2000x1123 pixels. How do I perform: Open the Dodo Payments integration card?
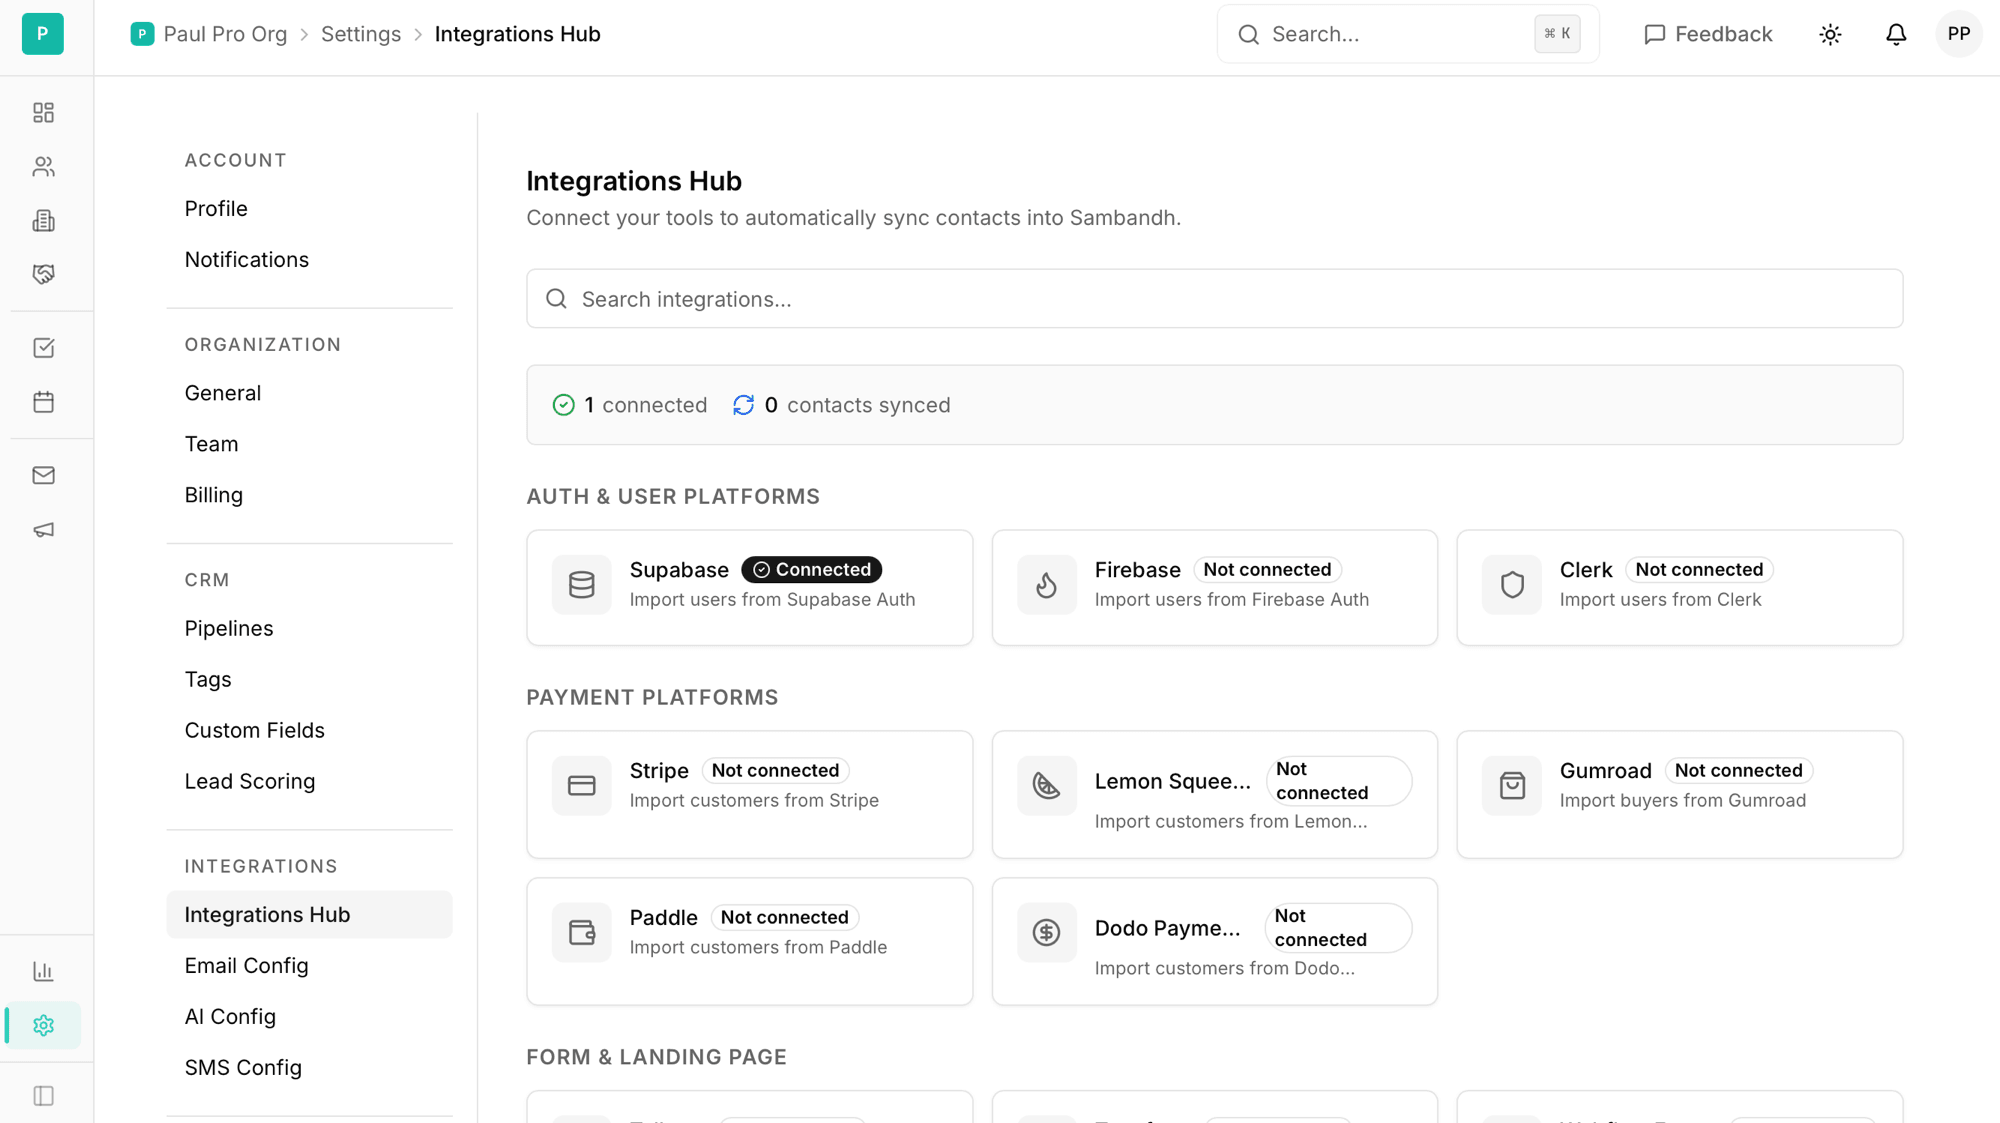point(1214,942)
